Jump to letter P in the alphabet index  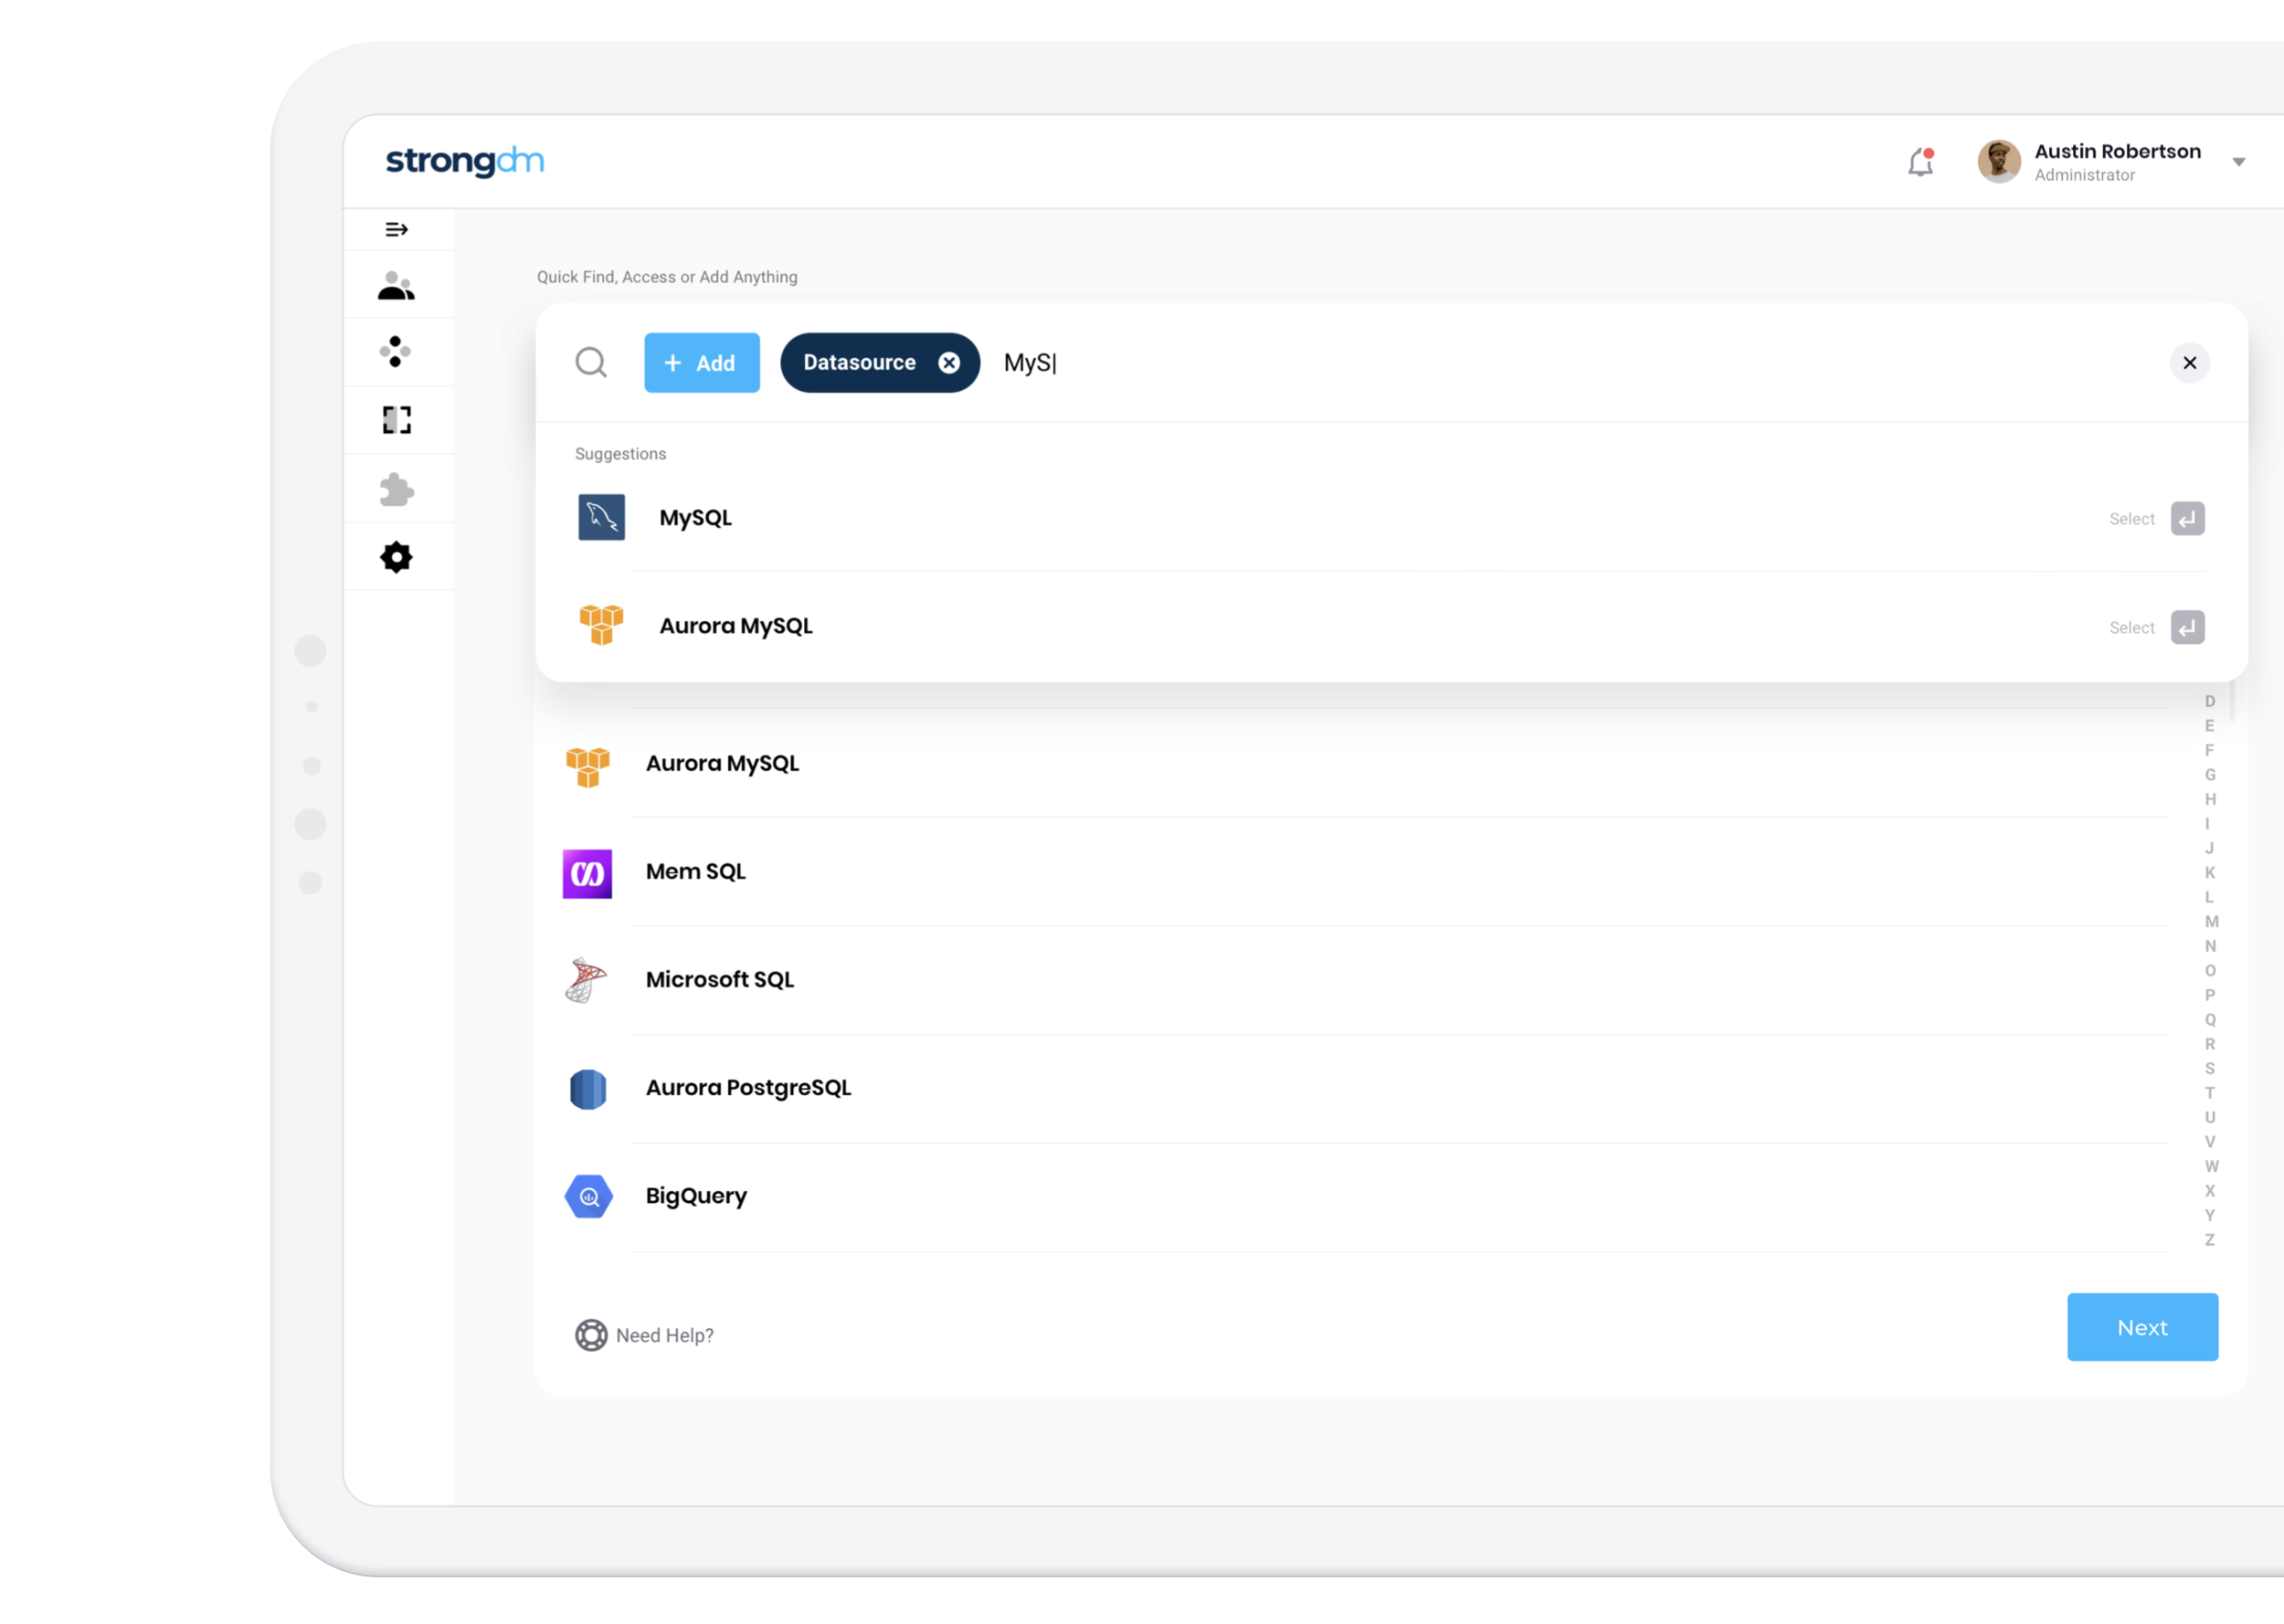2209,995
